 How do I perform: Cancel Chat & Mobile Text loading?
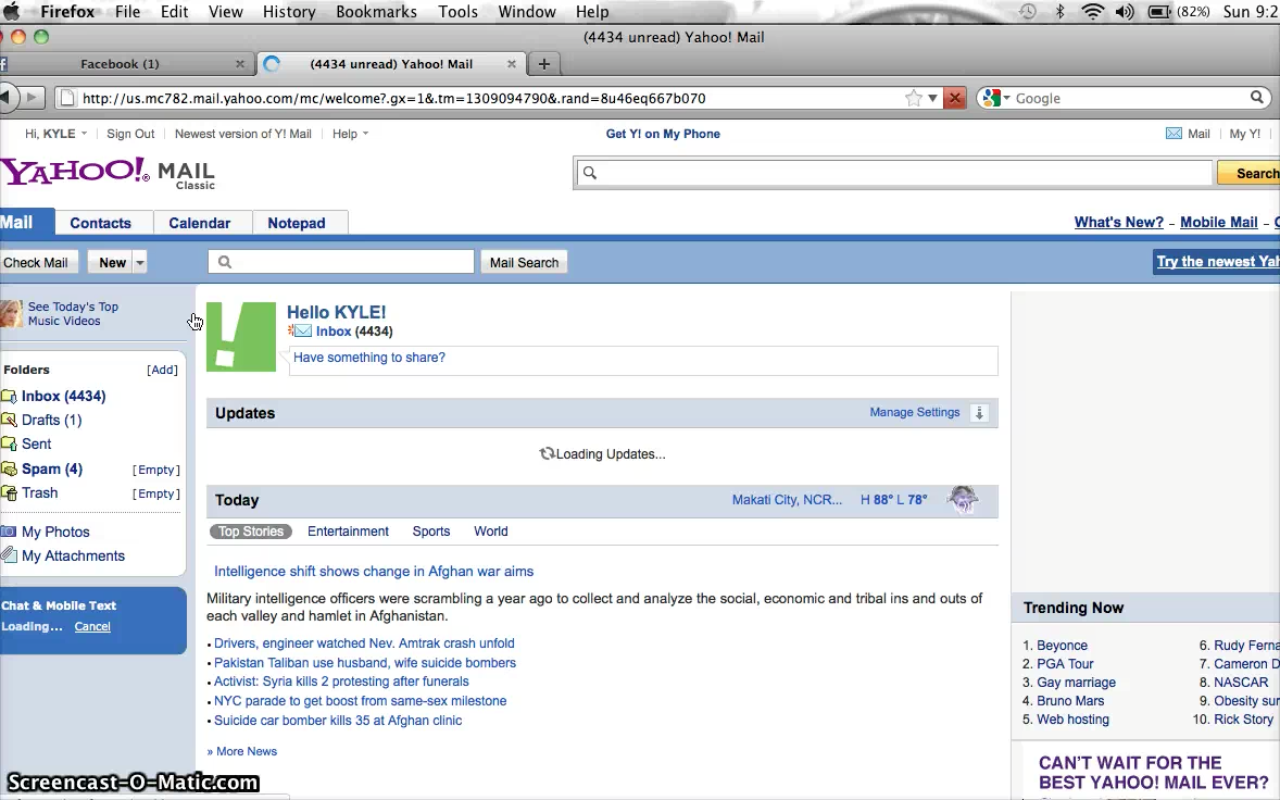92,627
